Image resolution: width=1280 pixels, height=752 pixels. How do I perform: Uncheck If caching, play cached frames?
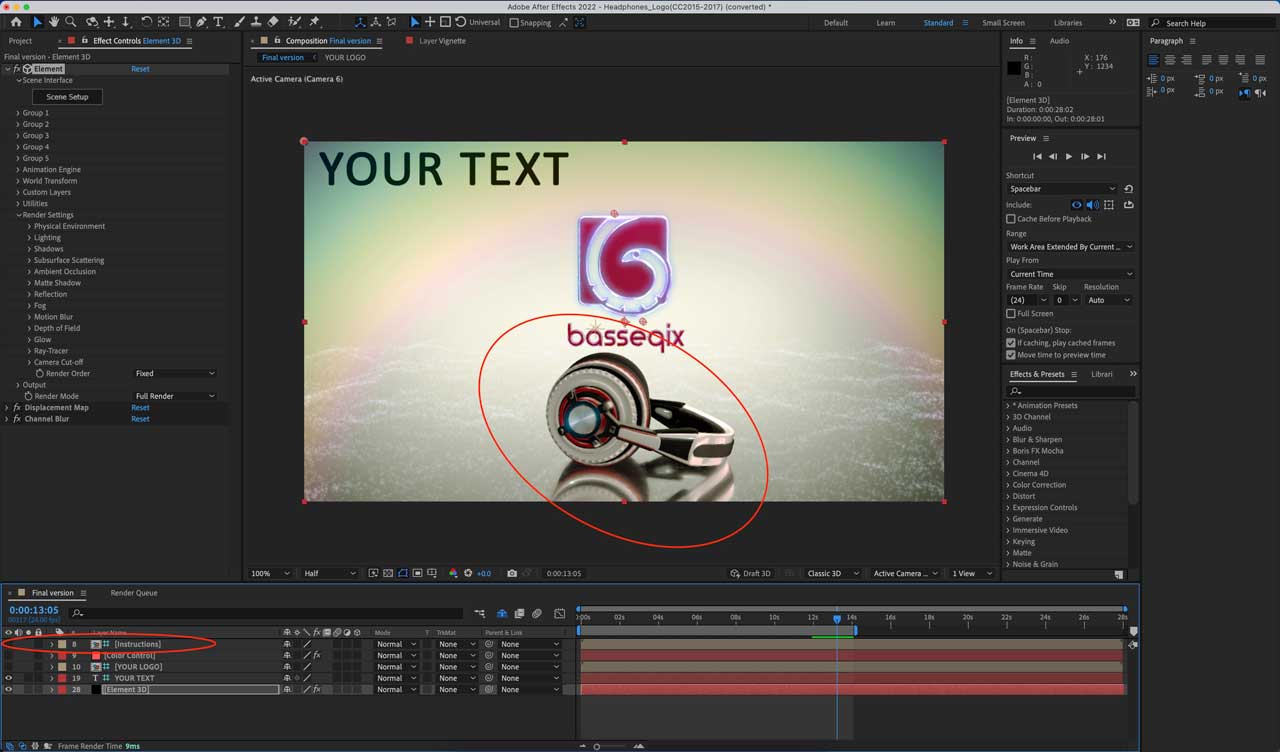1011,343
